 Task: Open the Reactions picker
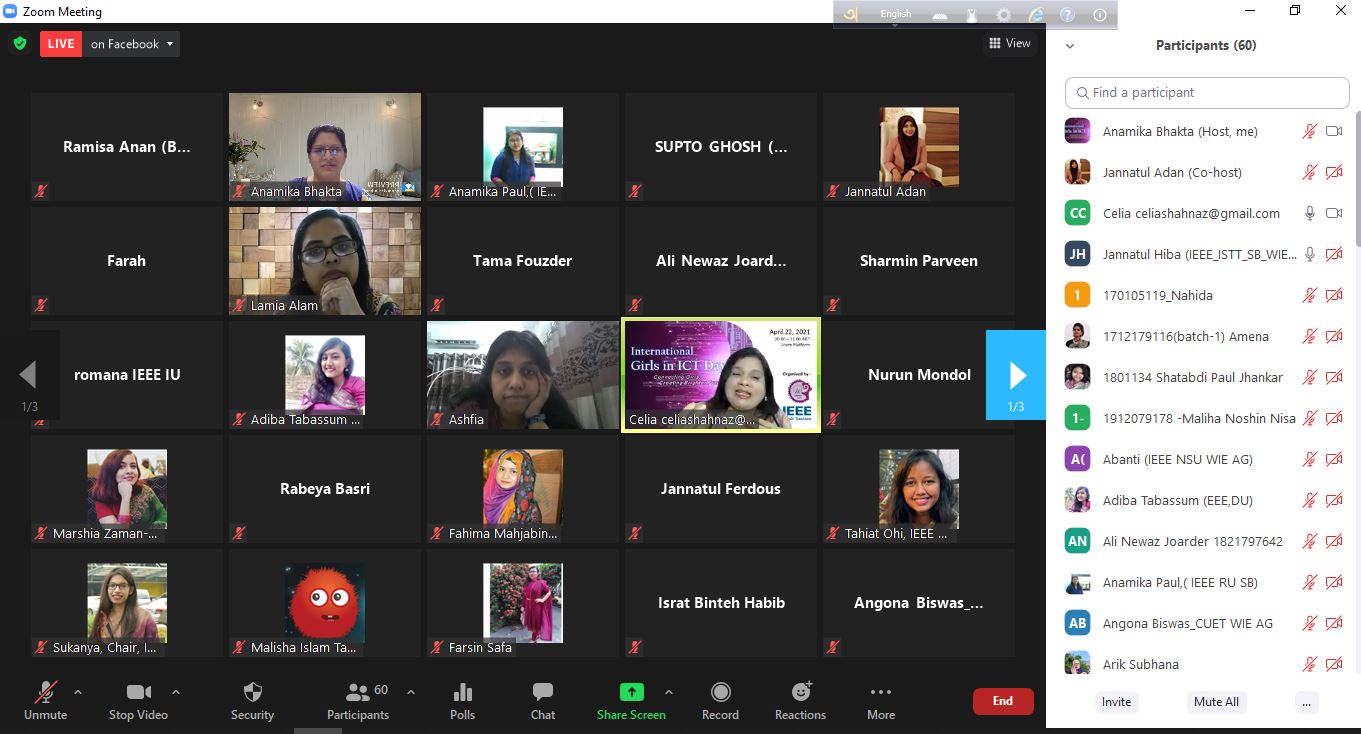[800, 701]
